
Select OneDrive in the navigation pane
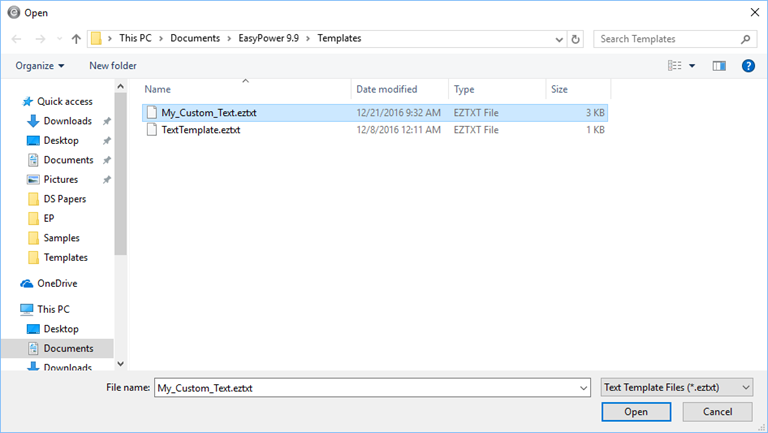click(x=59, y=283)
